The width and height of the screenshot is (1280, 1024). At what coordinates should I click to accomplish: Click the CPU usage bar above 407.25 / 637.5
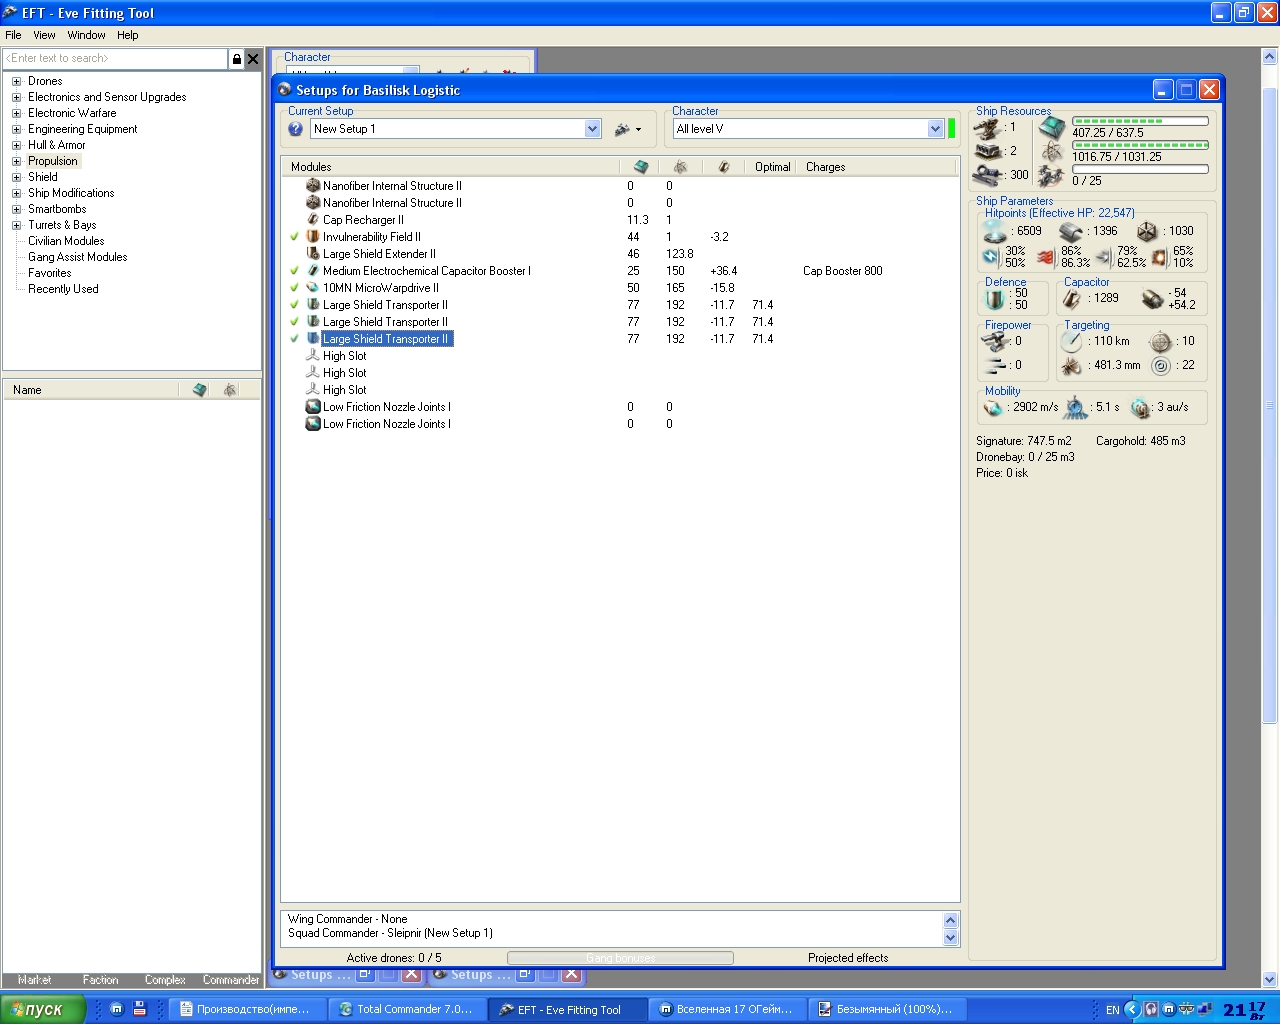[x=1141, y=121]
